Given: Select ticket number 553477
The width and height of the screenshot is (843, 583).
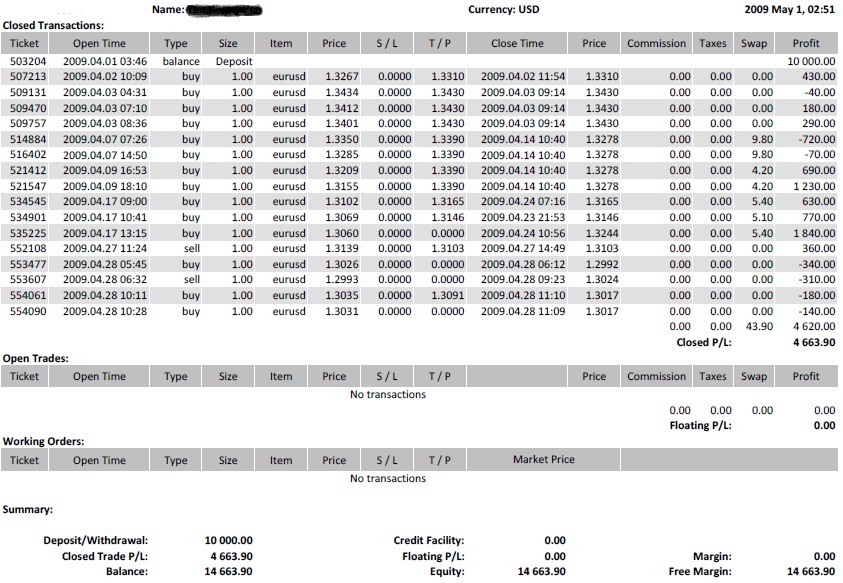Looking at the screenshot, I should click(28, 264).
